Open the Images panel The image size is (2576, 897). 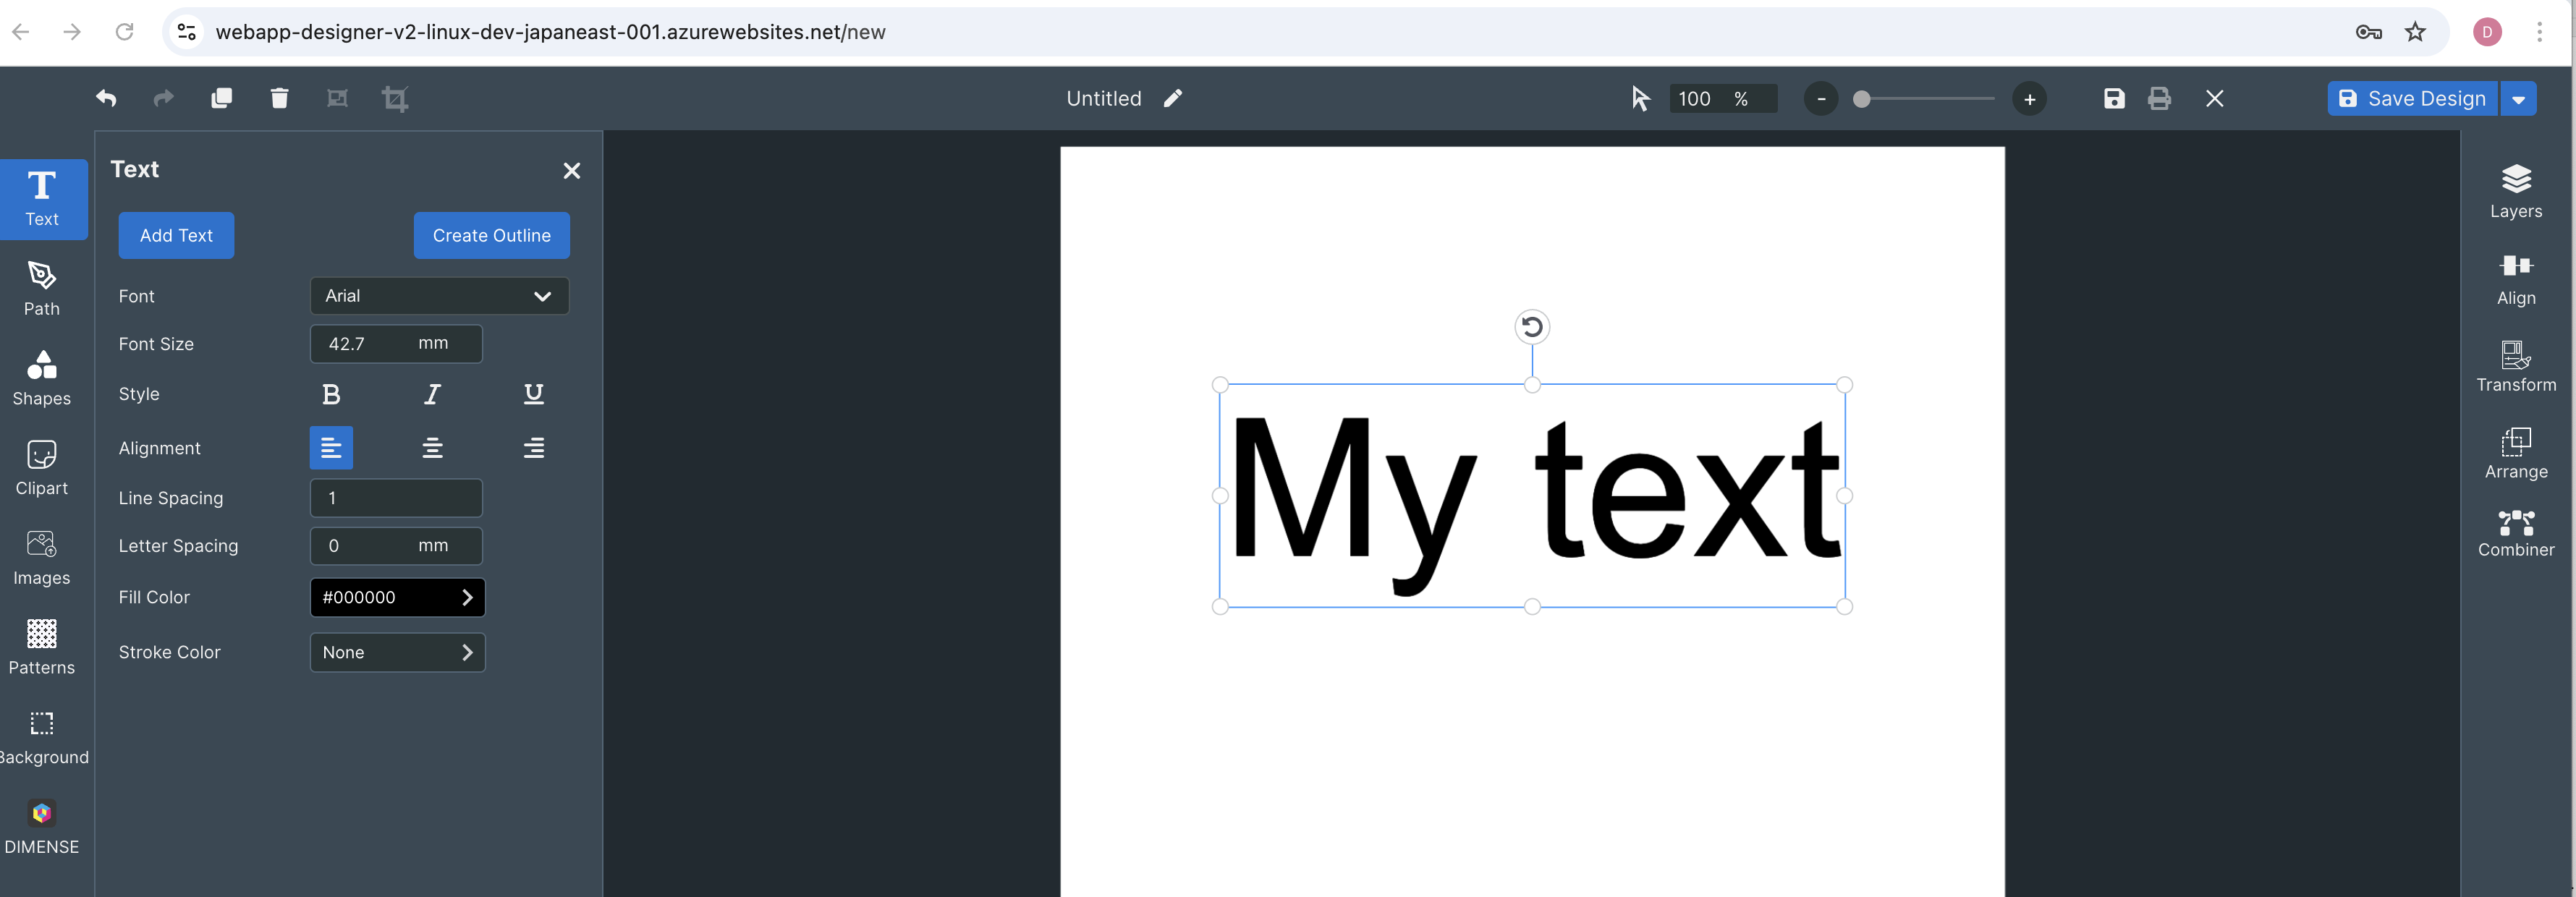pos(42,558)
